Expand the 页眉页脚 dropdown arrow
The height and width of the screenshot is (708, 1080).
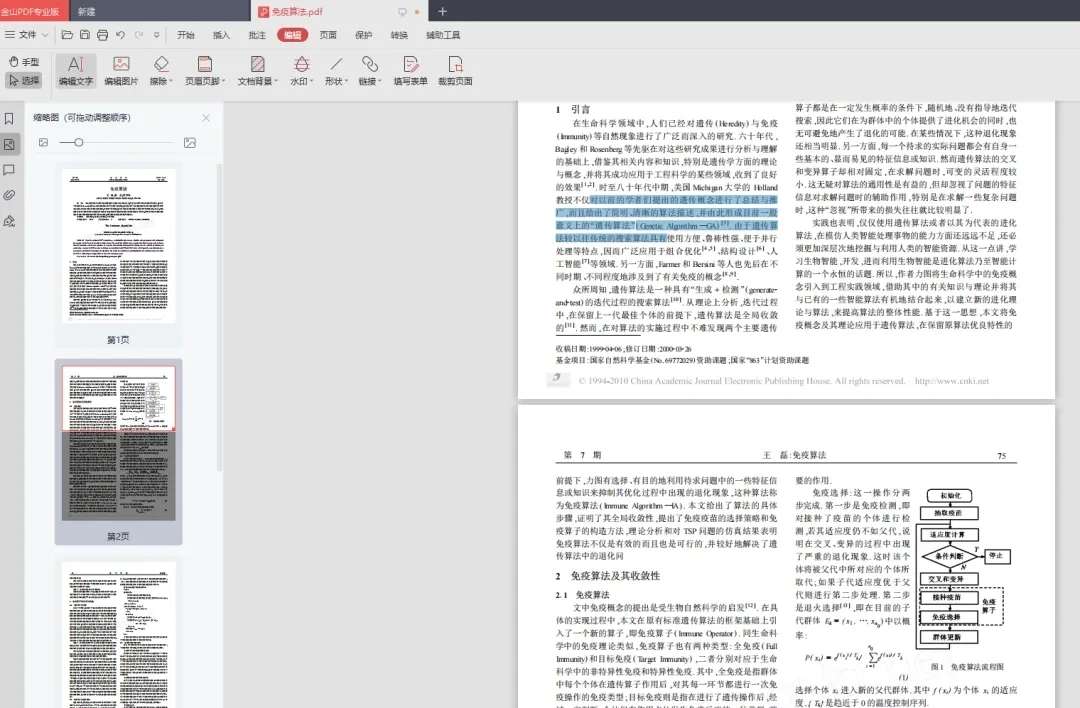click(x=223, y=81)
